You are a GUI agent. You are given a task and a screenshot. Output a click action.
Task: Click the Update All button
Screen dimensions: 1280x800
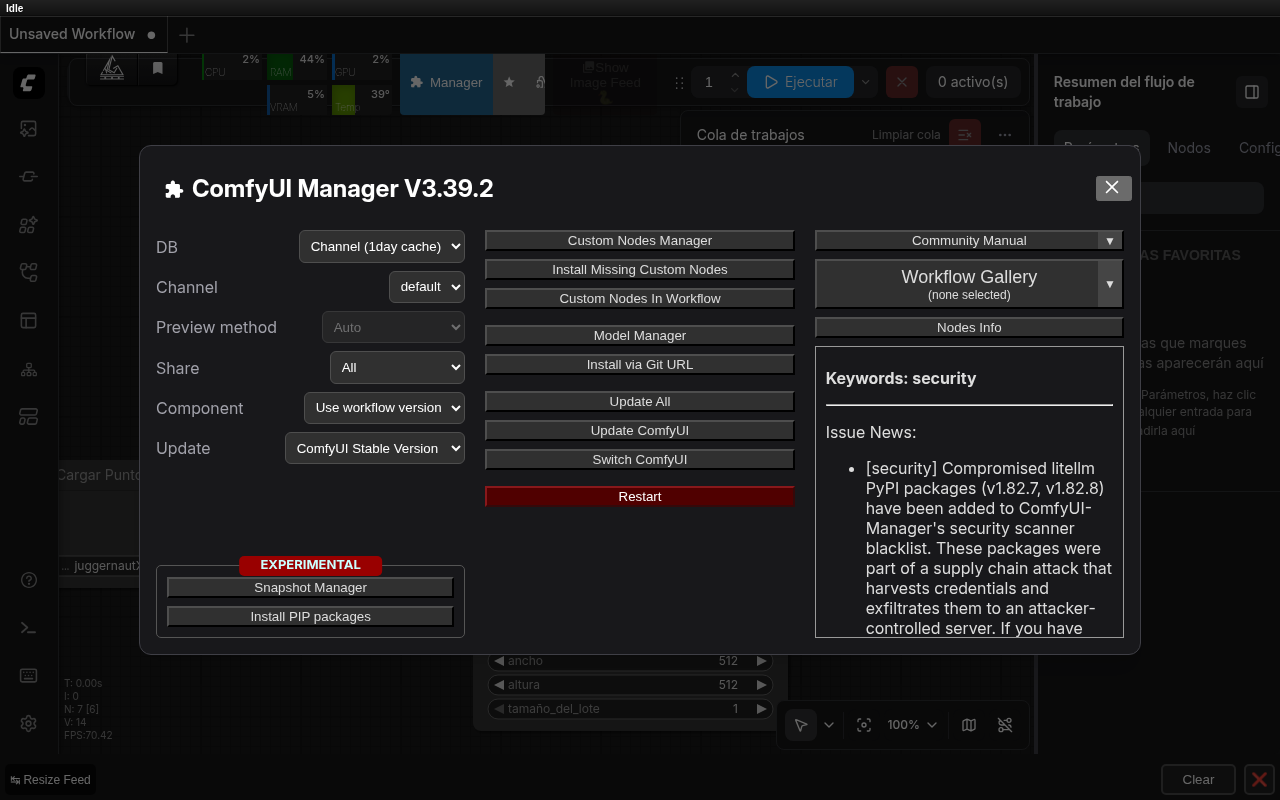[x=640, y=401]
